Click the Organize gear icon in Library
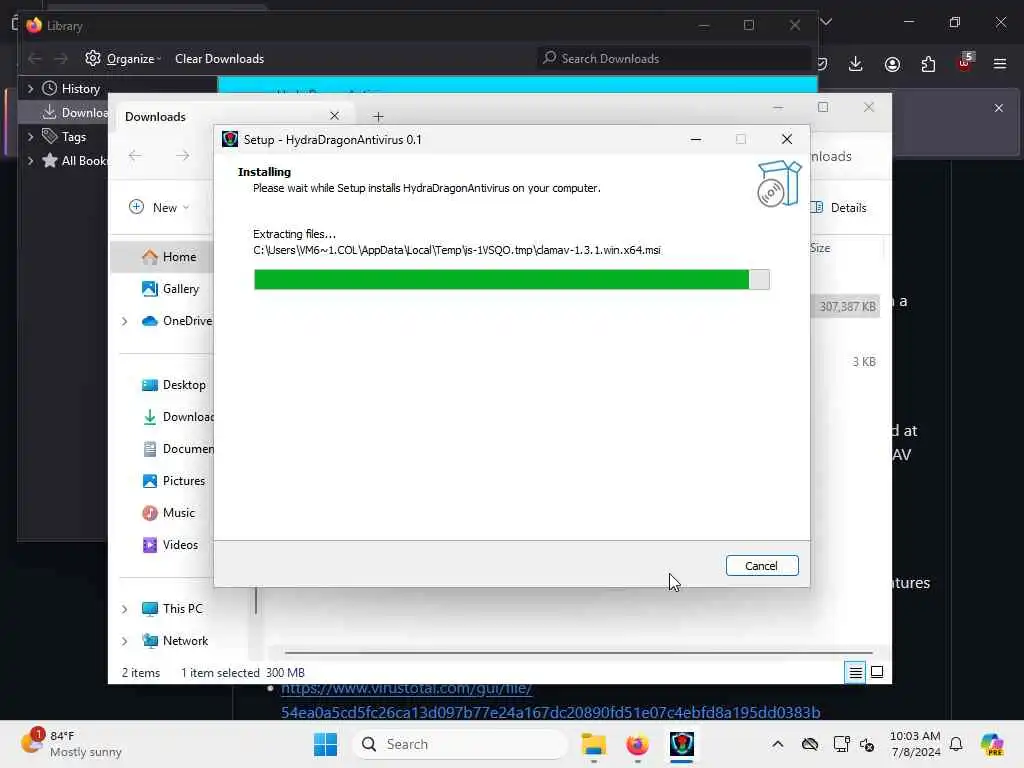 [x=93, y=58]
